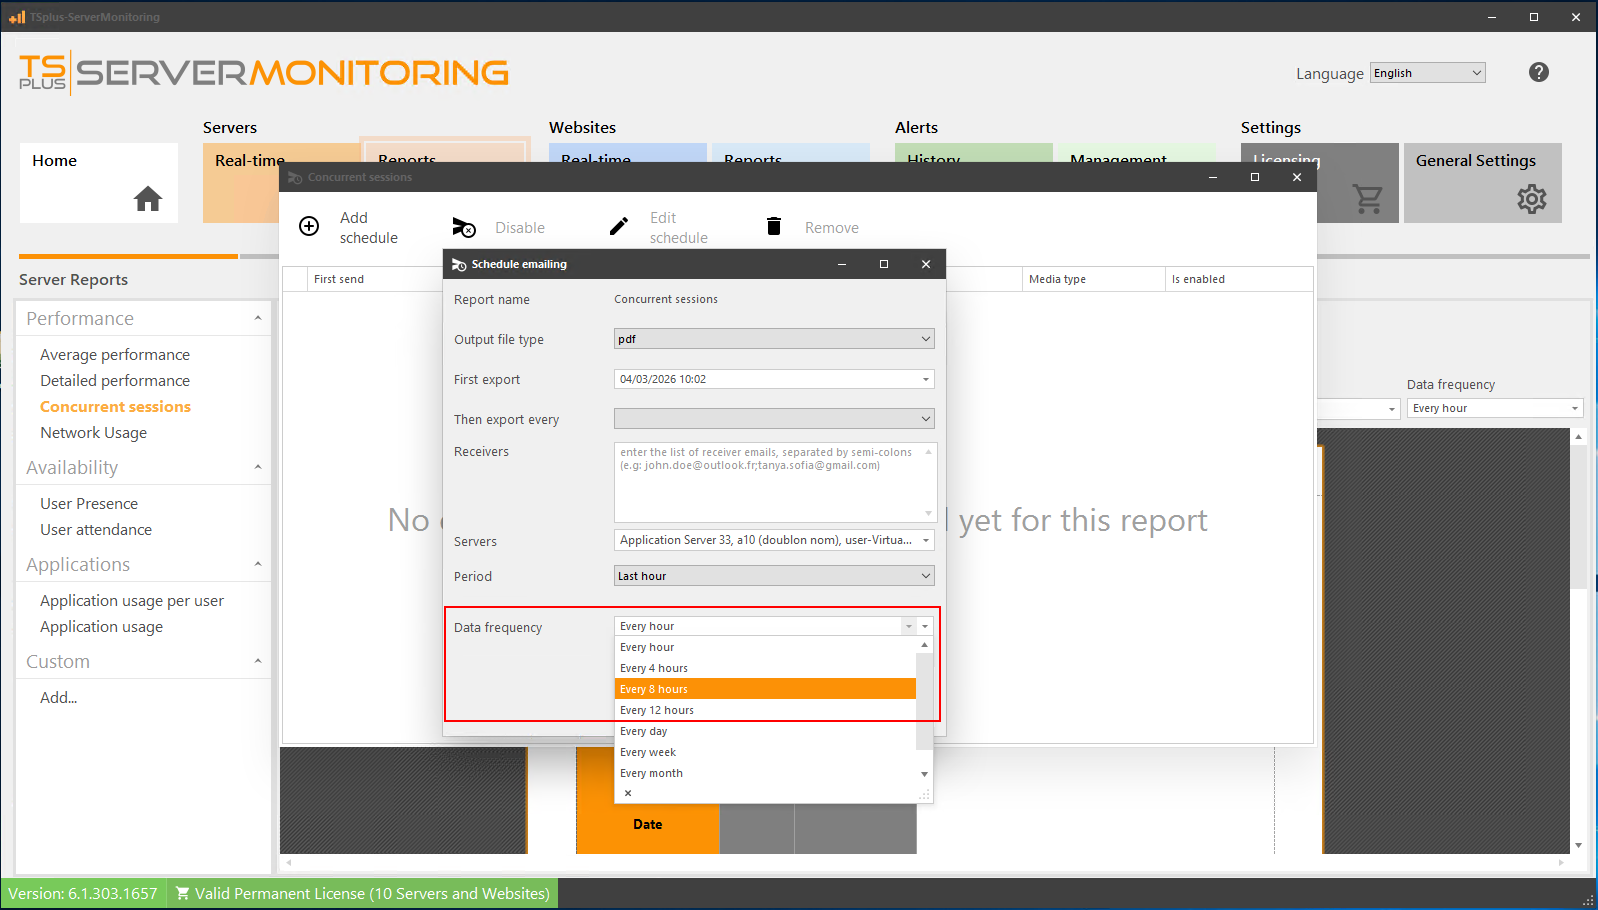1598x910 pixels.
Task: Close the Schedule emailing dialog
Action: coord(925,264)
